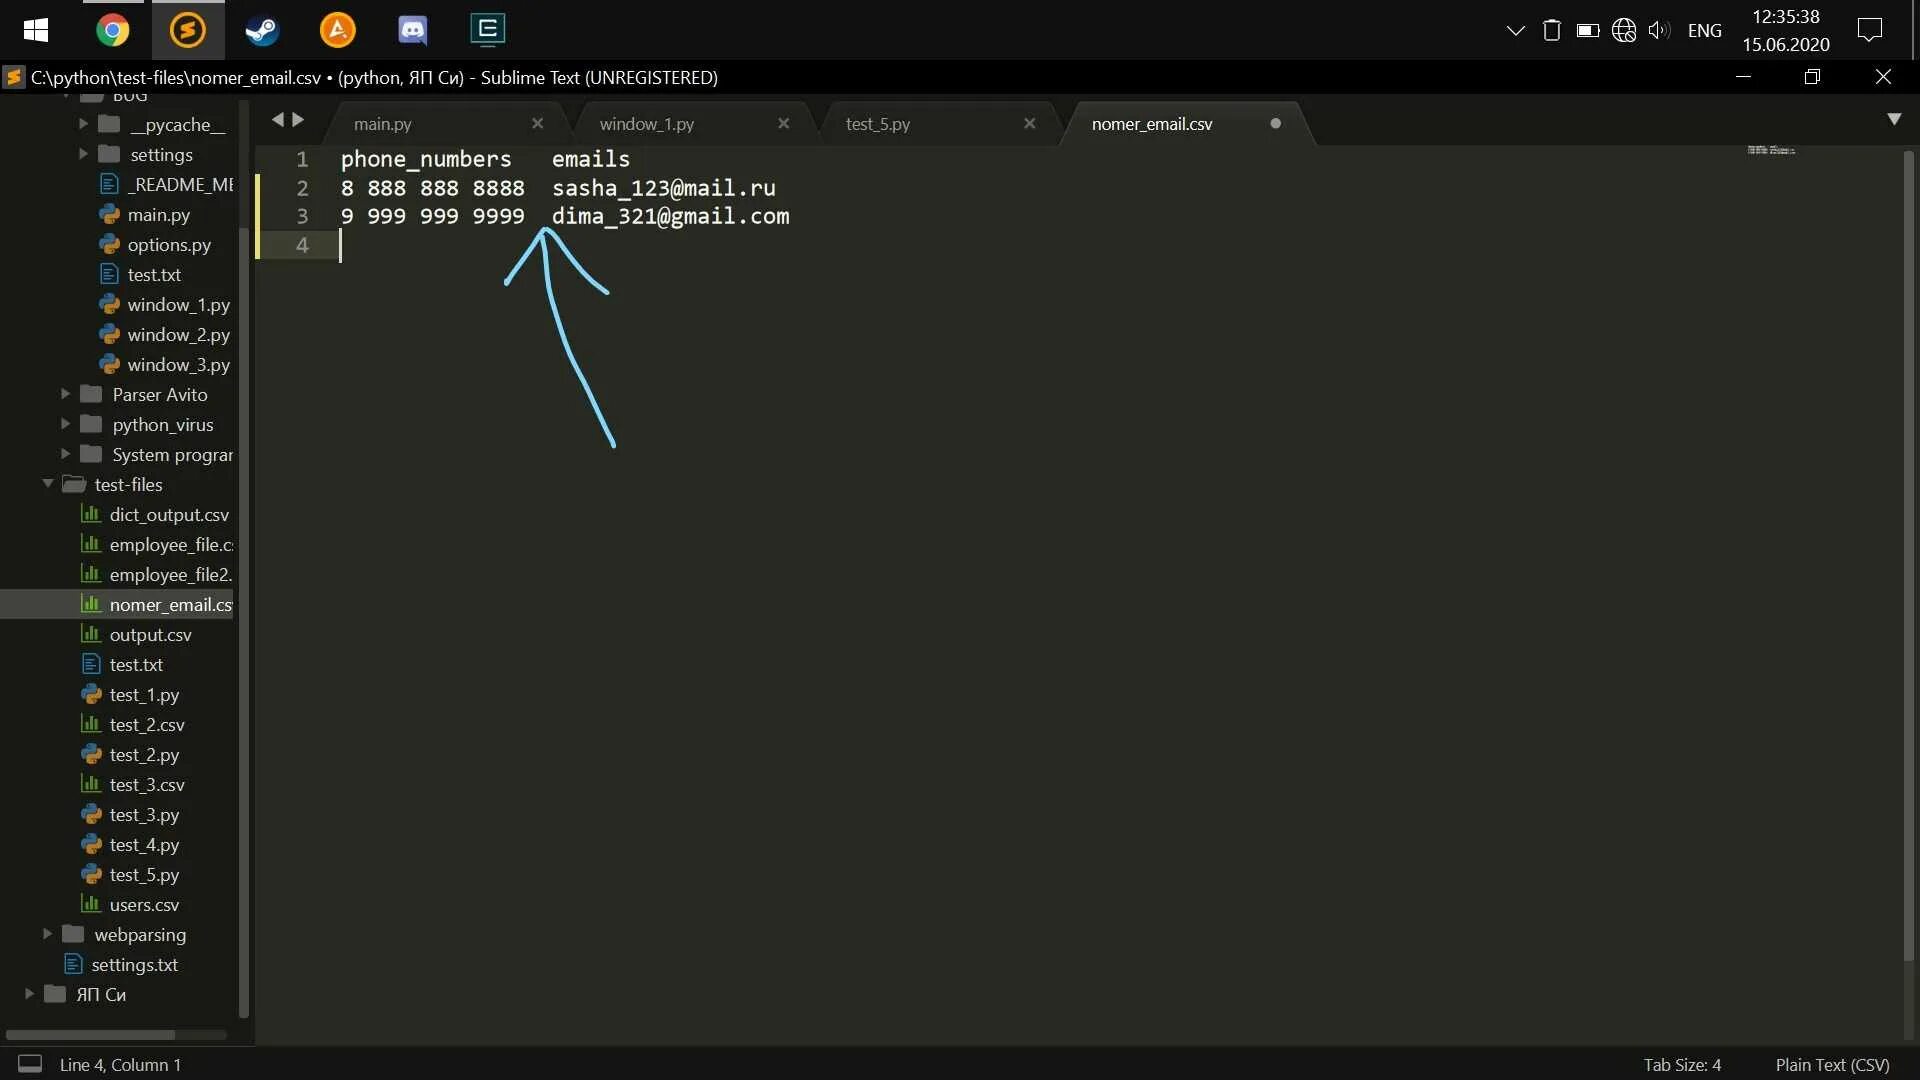
Task: Open window_2.py in the sidebar
Action: point(178,335)
